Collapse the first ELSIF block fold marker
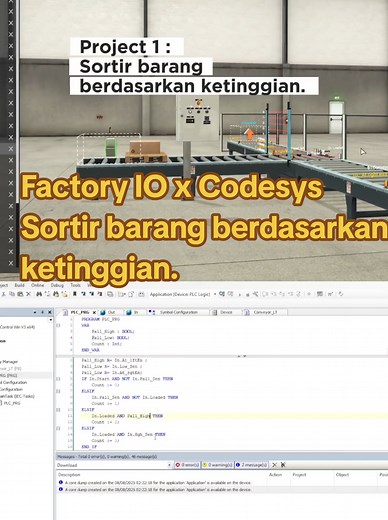 (58, 391)
